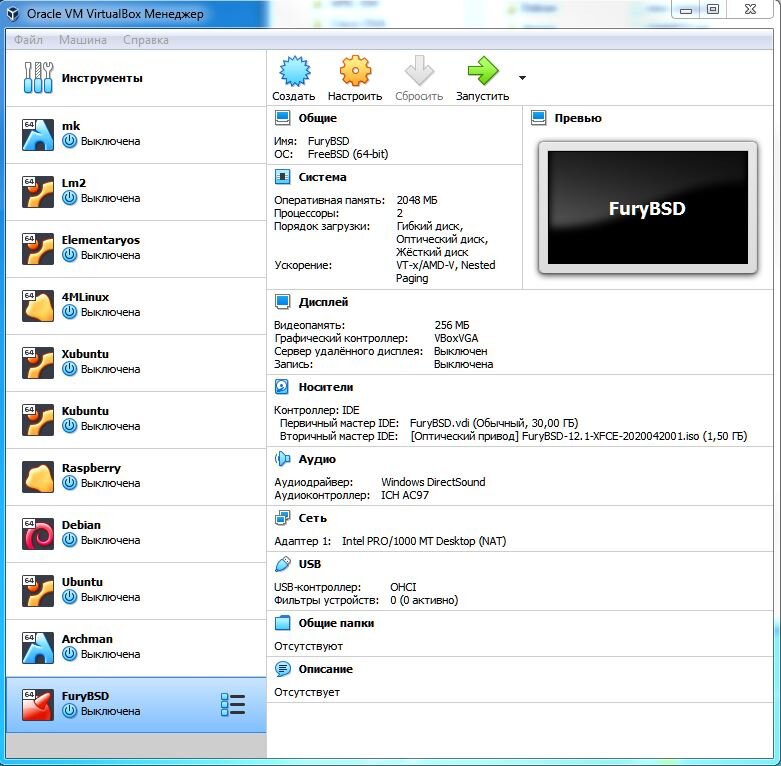Open the Машина menu
This screenshot has height=766, width=781.
tap(83, 40)
